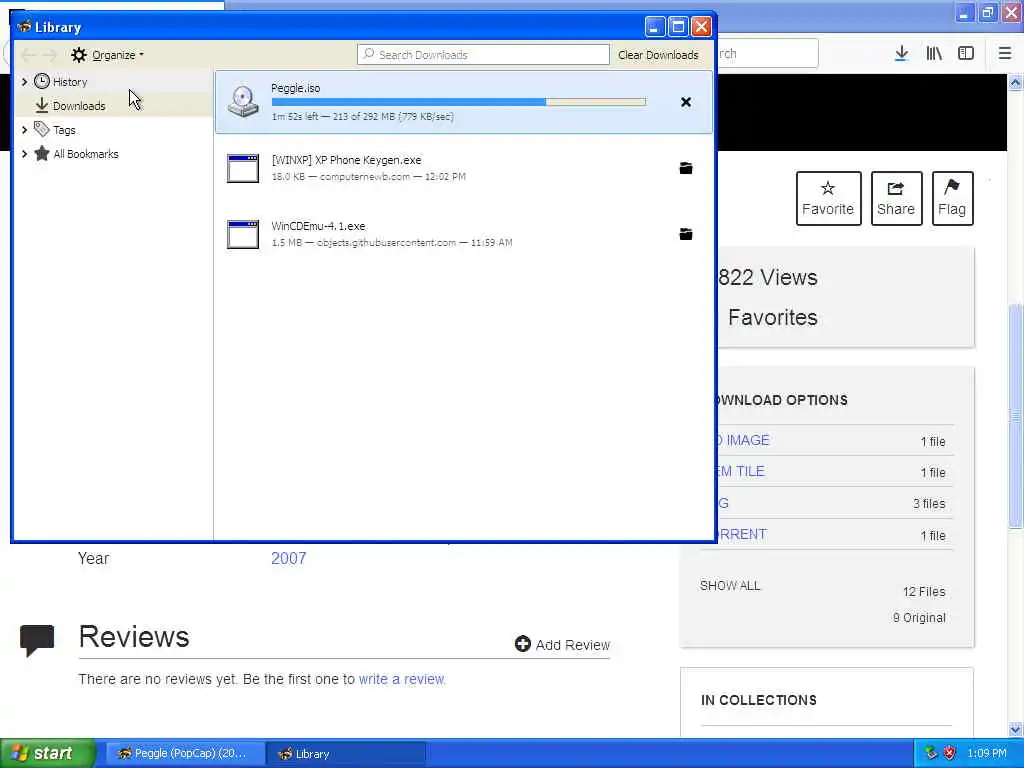
Task: Click SHOW ALL download options
Action: coord(730,585)
